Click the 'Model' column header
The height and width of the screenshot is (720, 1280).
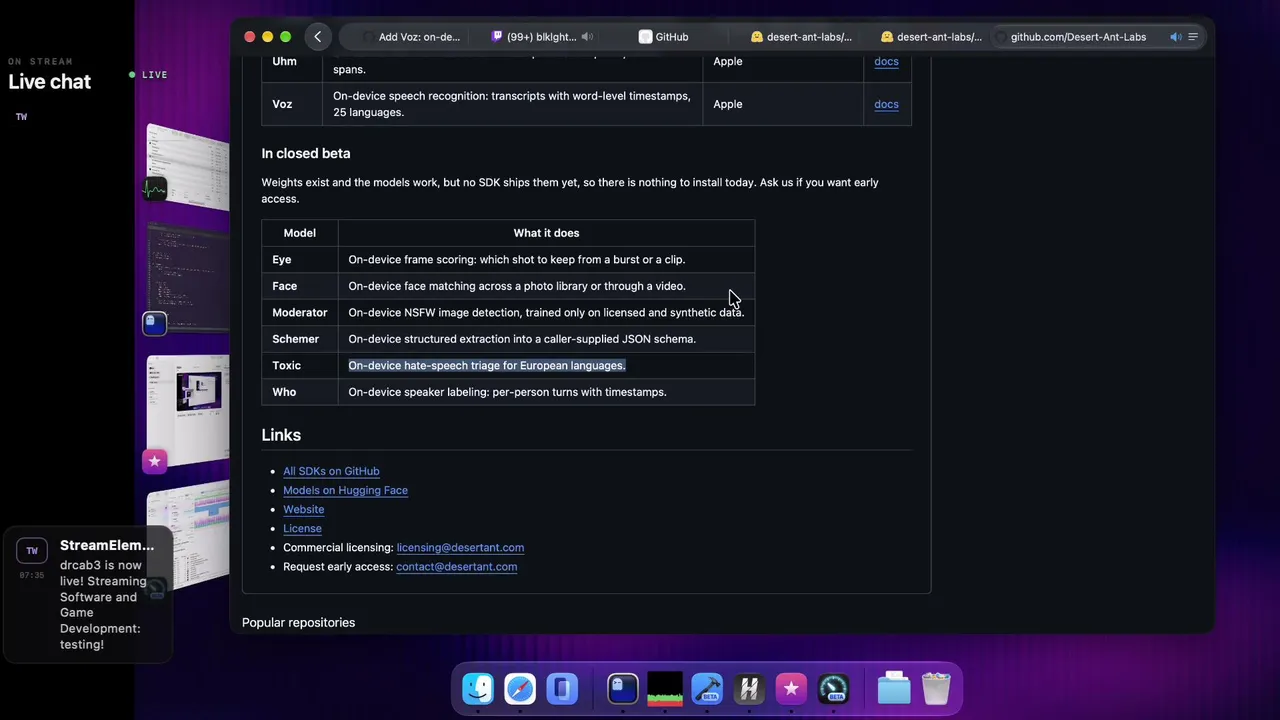(300, 233)
